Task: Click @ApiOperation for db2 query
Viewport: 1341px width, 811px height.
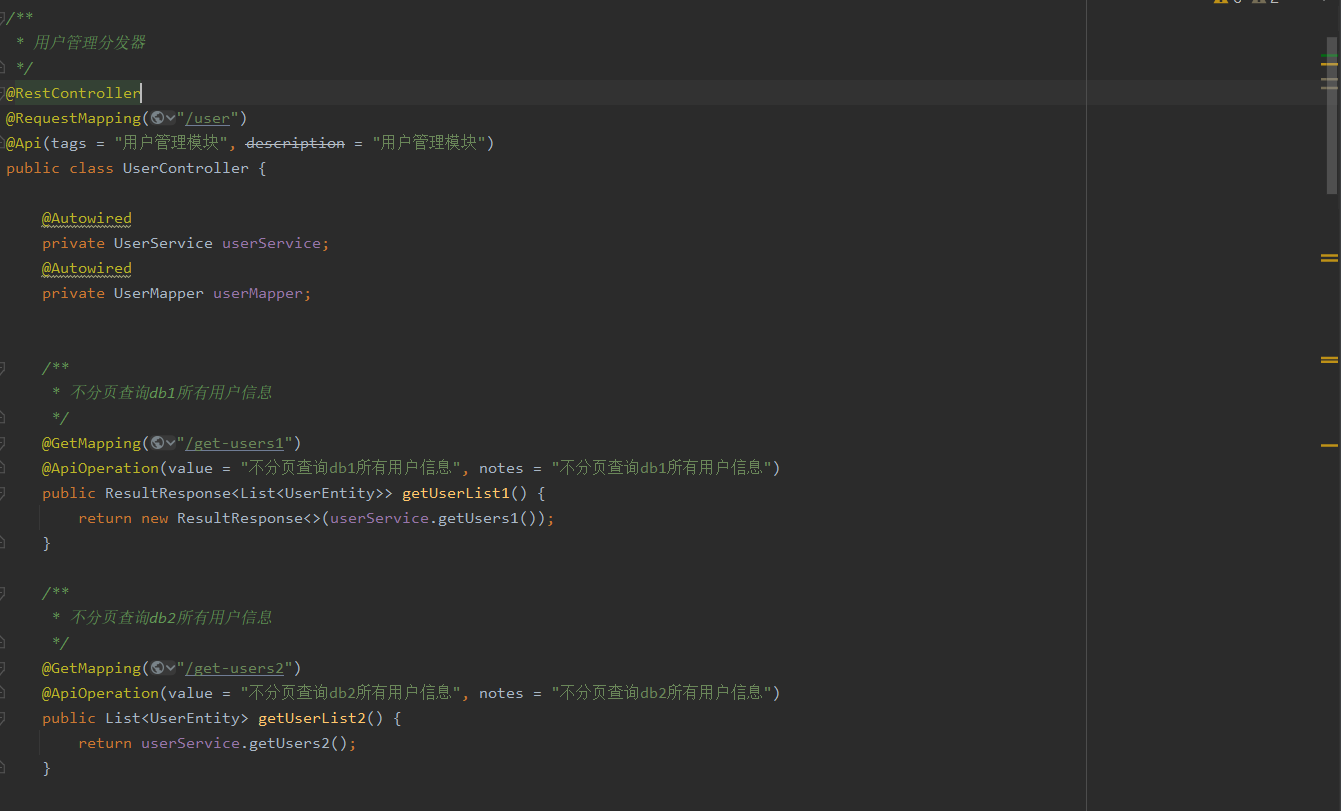Action: click(100, 693)
